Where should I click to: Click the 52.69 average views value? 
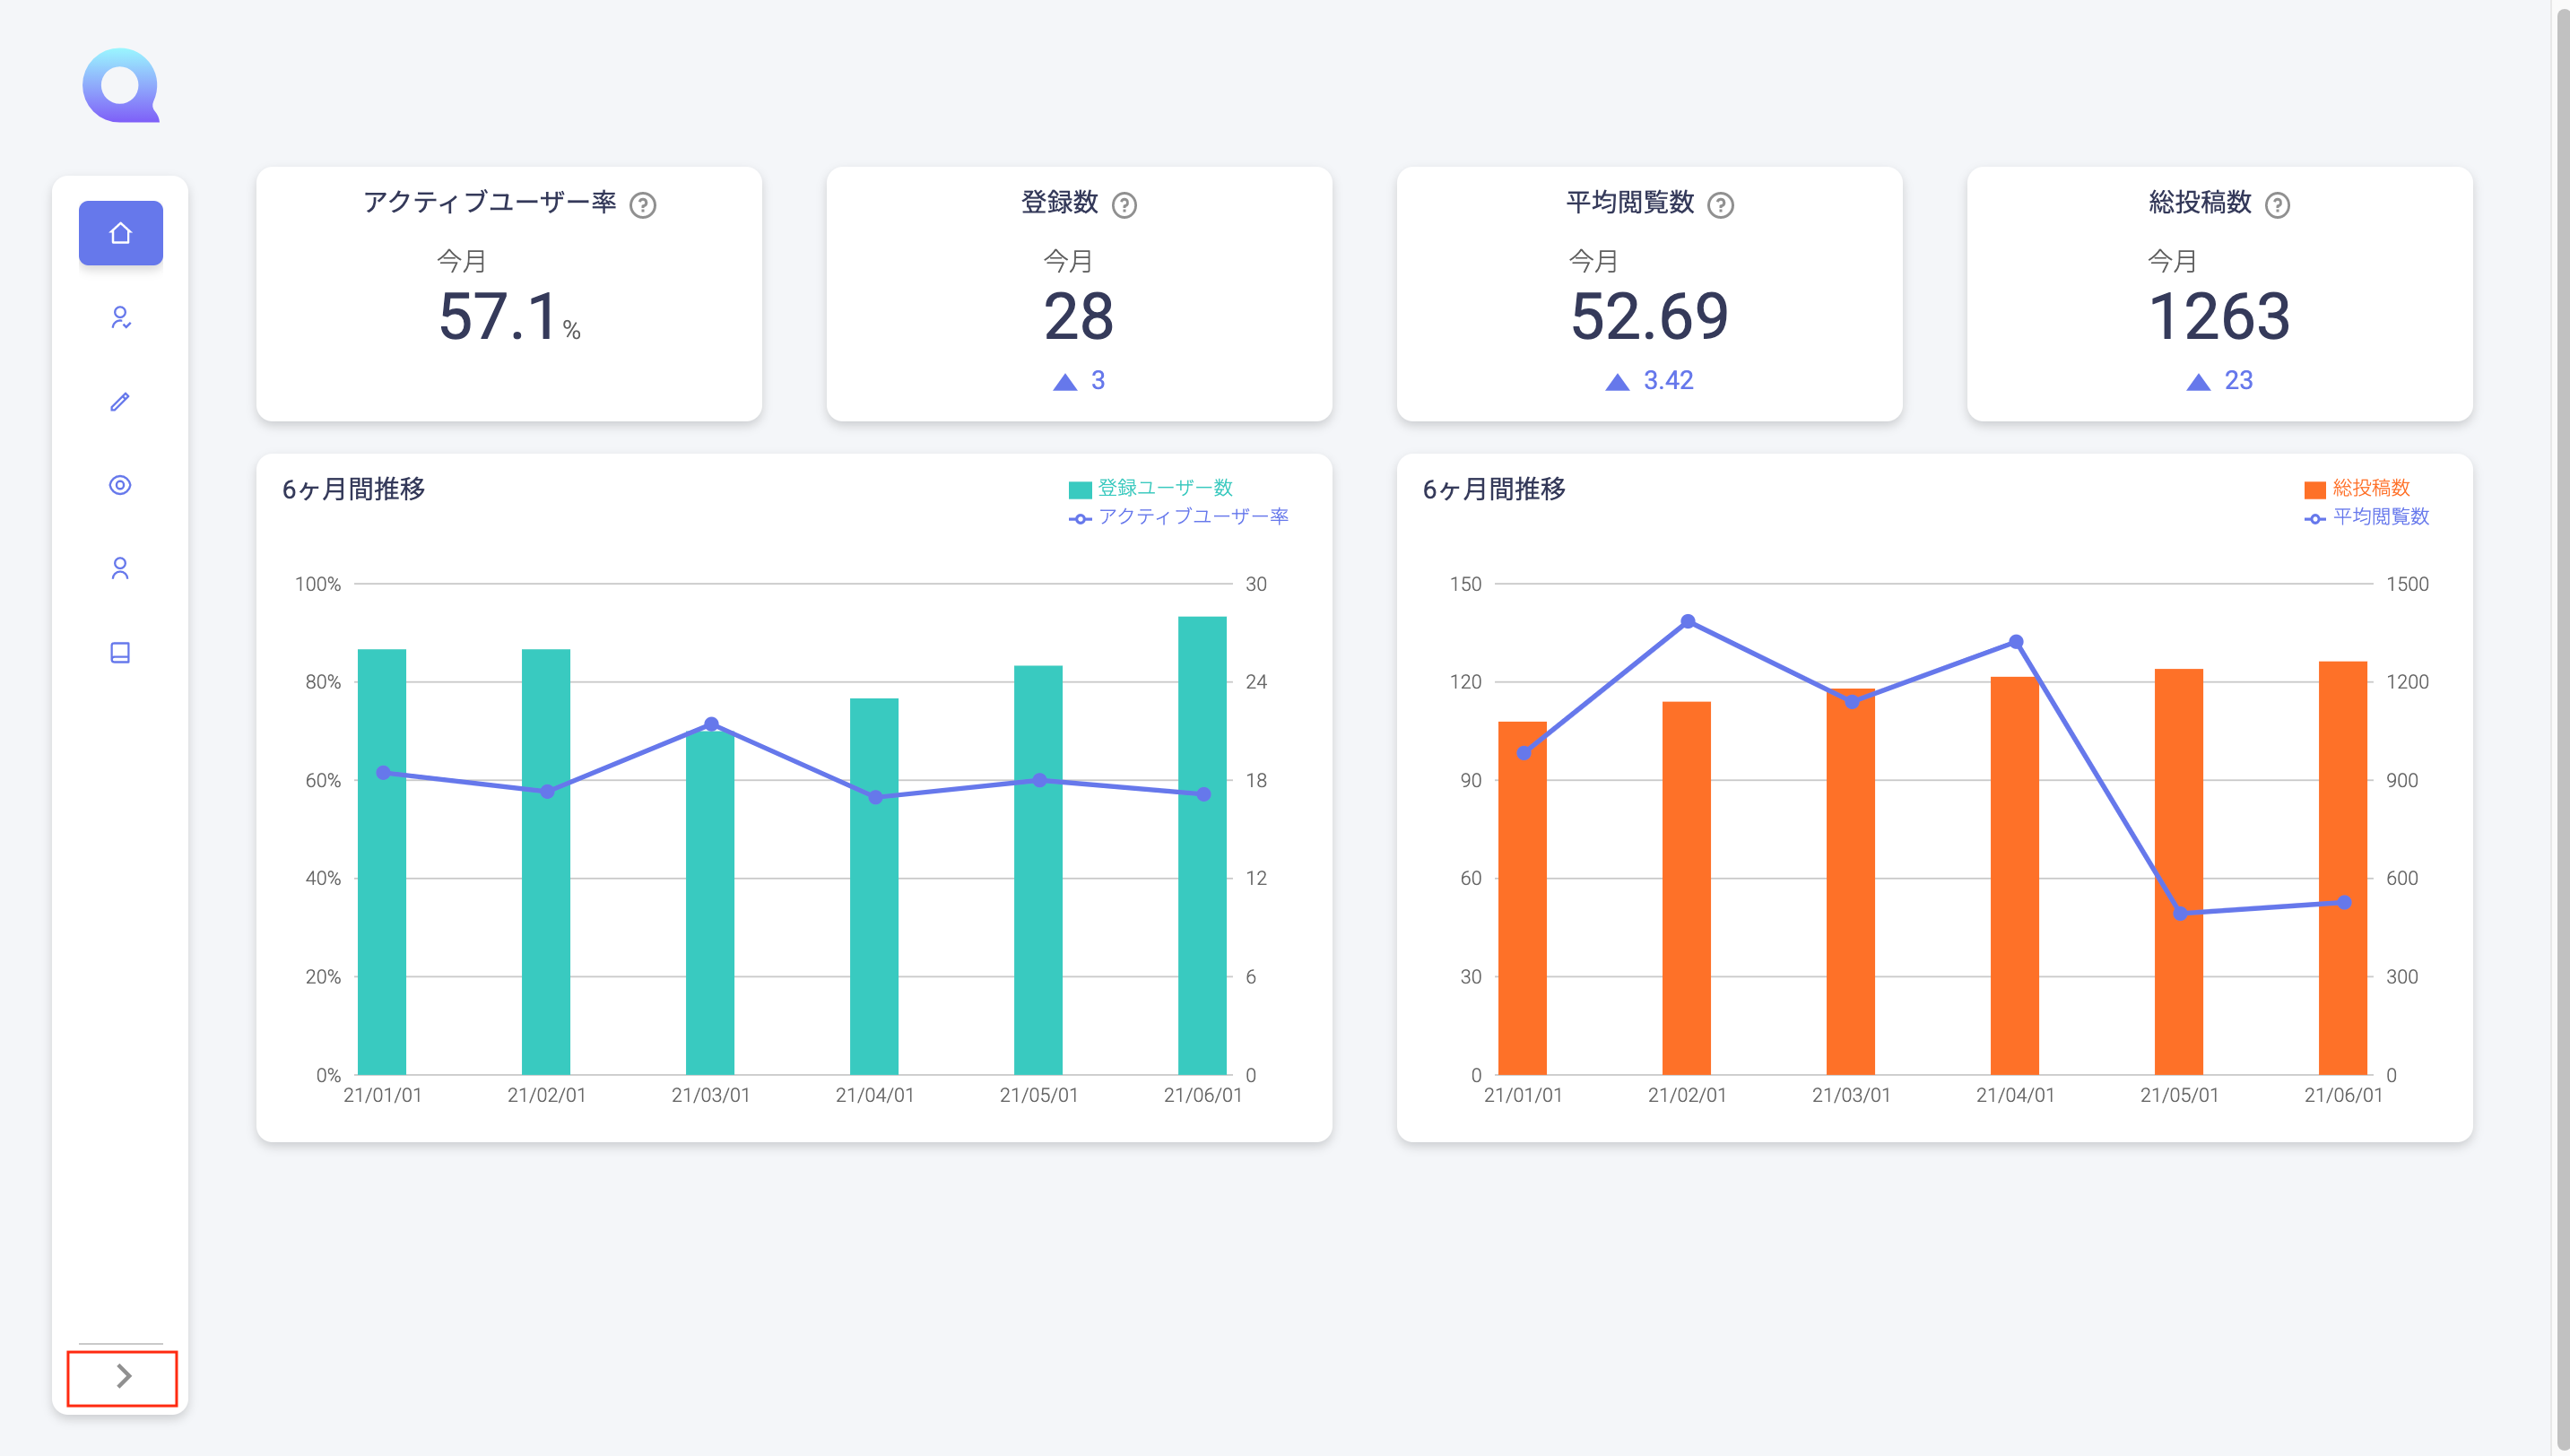(x=1649, y=317)
